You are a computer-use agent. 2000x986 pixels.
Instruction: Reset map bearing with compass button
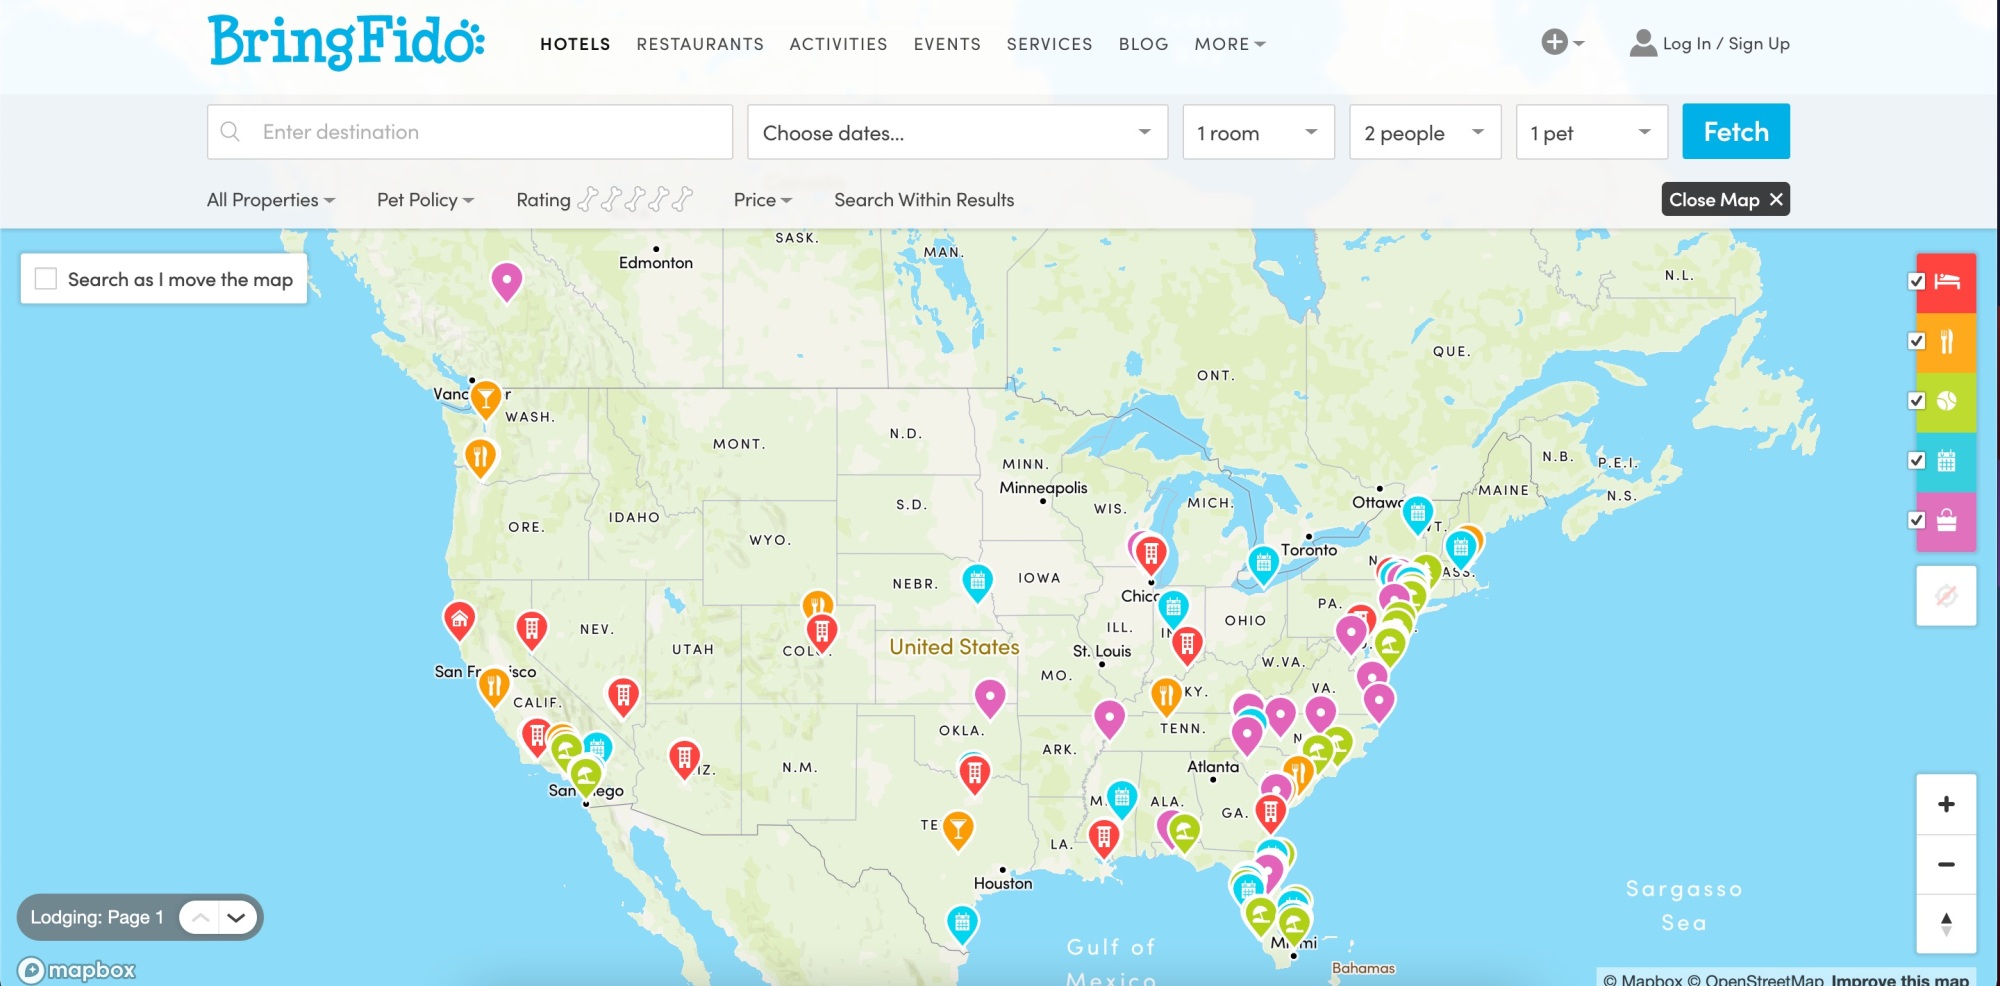(1946, 924)
